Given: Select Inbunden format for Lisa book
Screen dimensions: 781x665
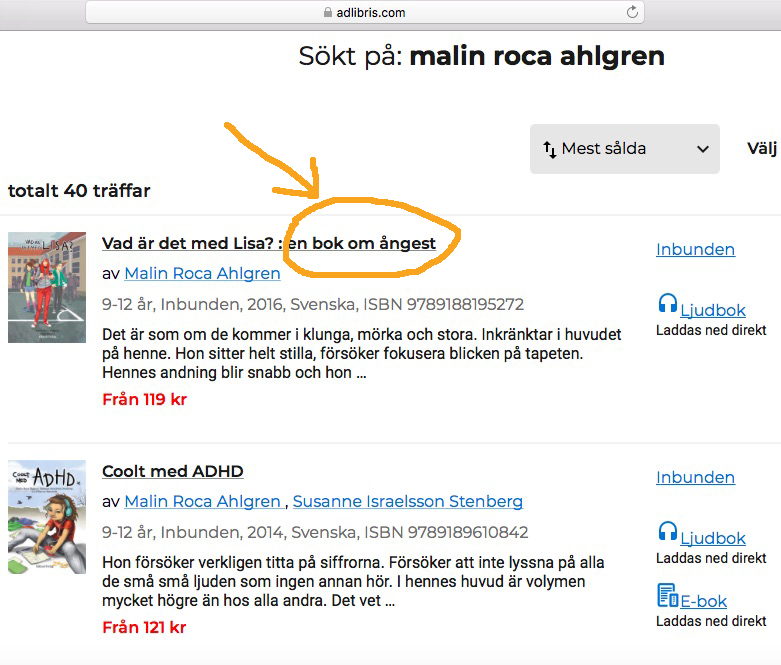Looking at the screenshot, I should coord(695,249).
